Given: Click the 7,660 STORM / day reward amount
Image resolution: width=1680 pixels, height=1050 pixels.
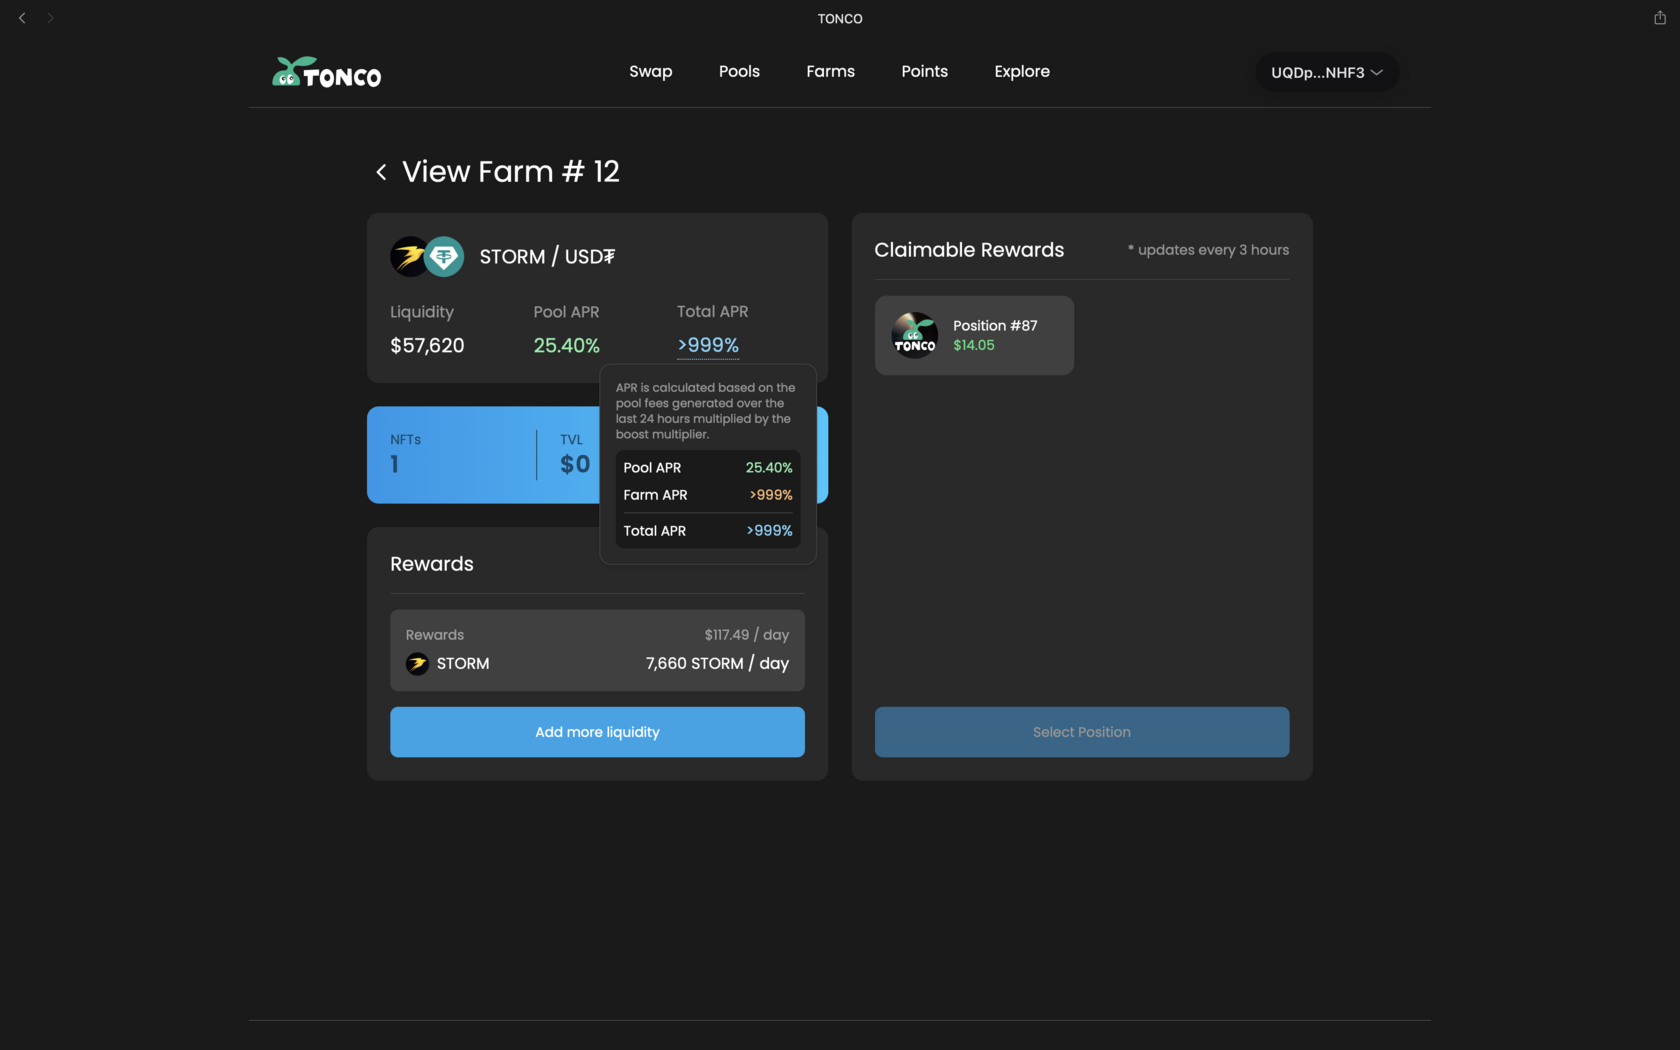Looking at the screenshot, I should [x=717, y=664].
